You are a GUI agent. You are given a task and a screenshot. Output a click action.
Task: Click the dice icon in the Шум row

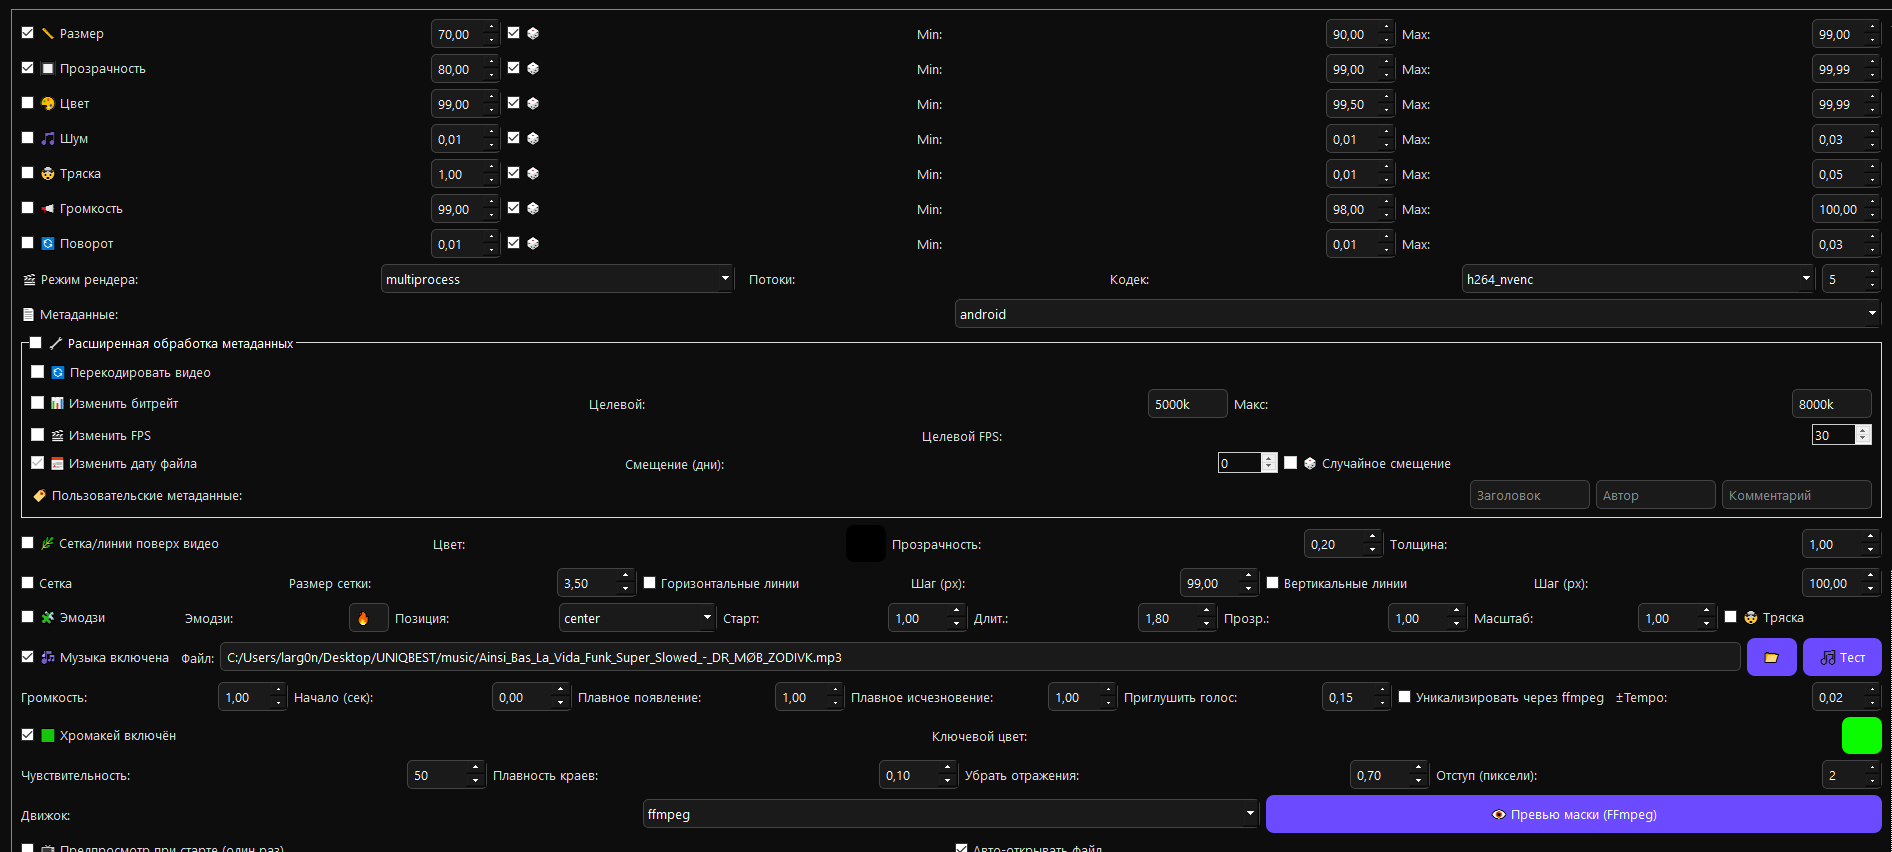(x=533, y=138)
